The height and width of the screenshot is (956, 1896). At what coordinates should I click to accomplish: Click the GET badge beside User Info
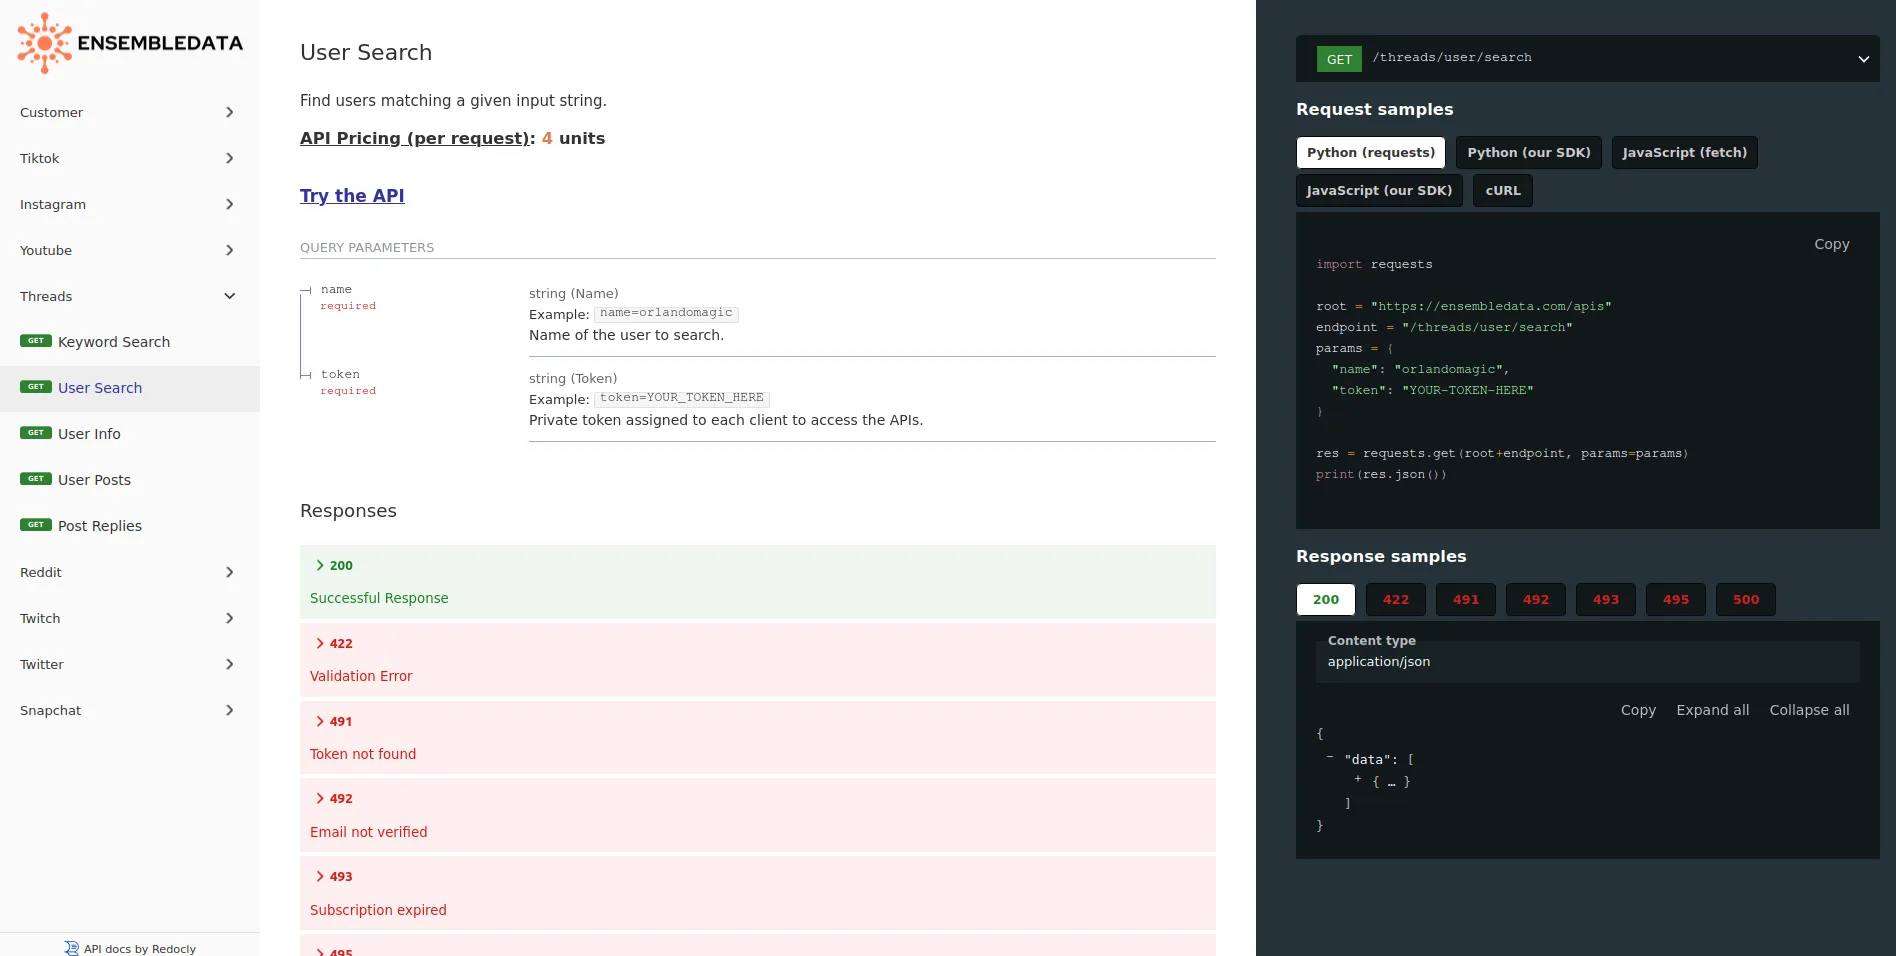click(x=36, y=433)
